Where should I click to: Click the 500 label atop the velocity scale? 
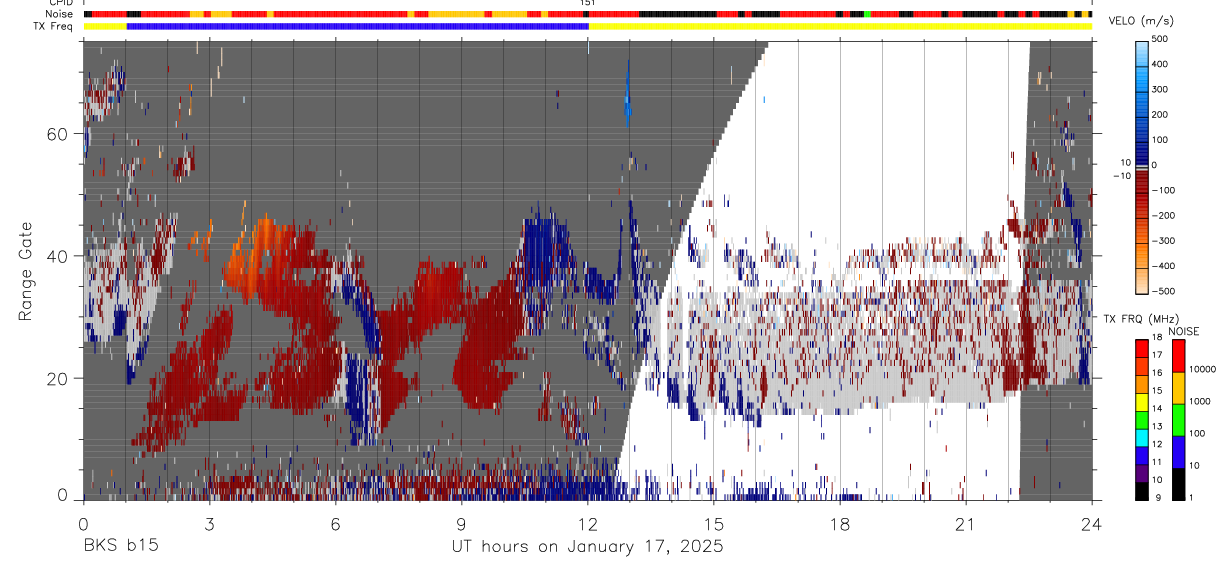1161,39
